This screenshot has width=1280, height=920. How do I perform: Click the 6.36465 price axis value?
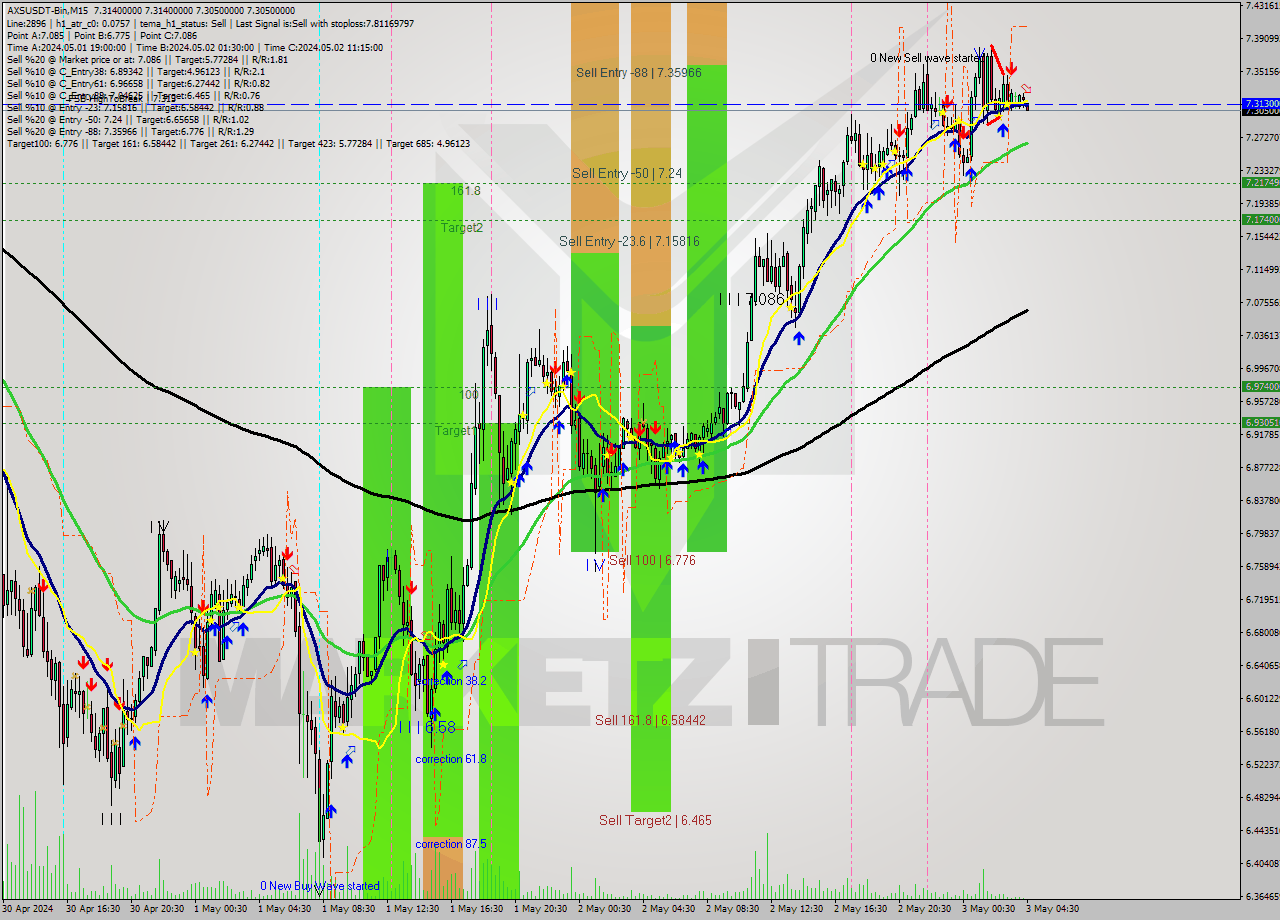click(1262, 896)
